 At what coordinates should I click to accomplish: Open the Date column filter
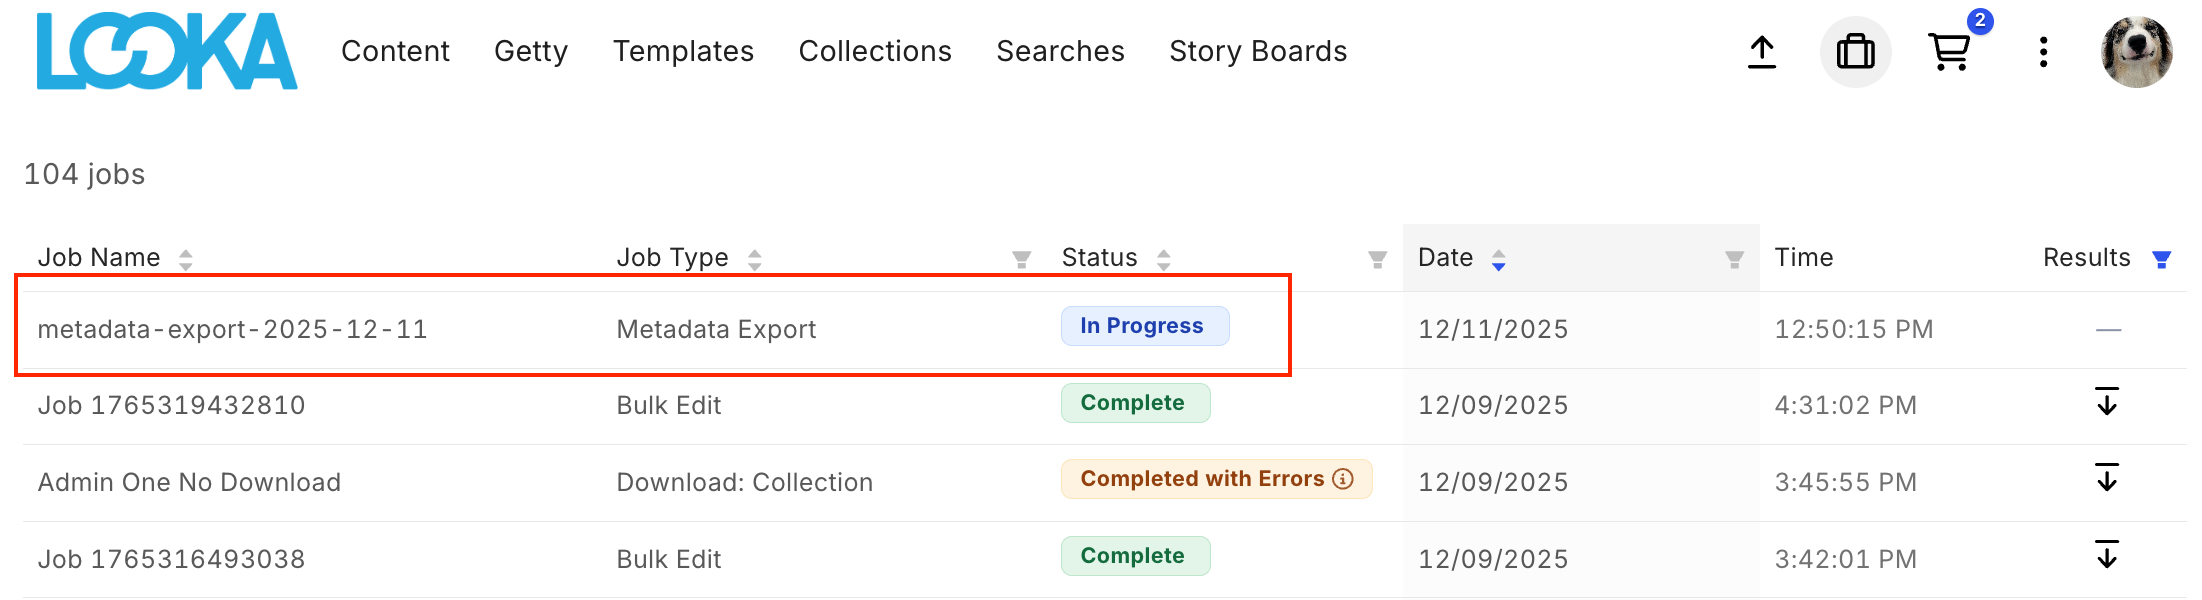coord(1734,260)
